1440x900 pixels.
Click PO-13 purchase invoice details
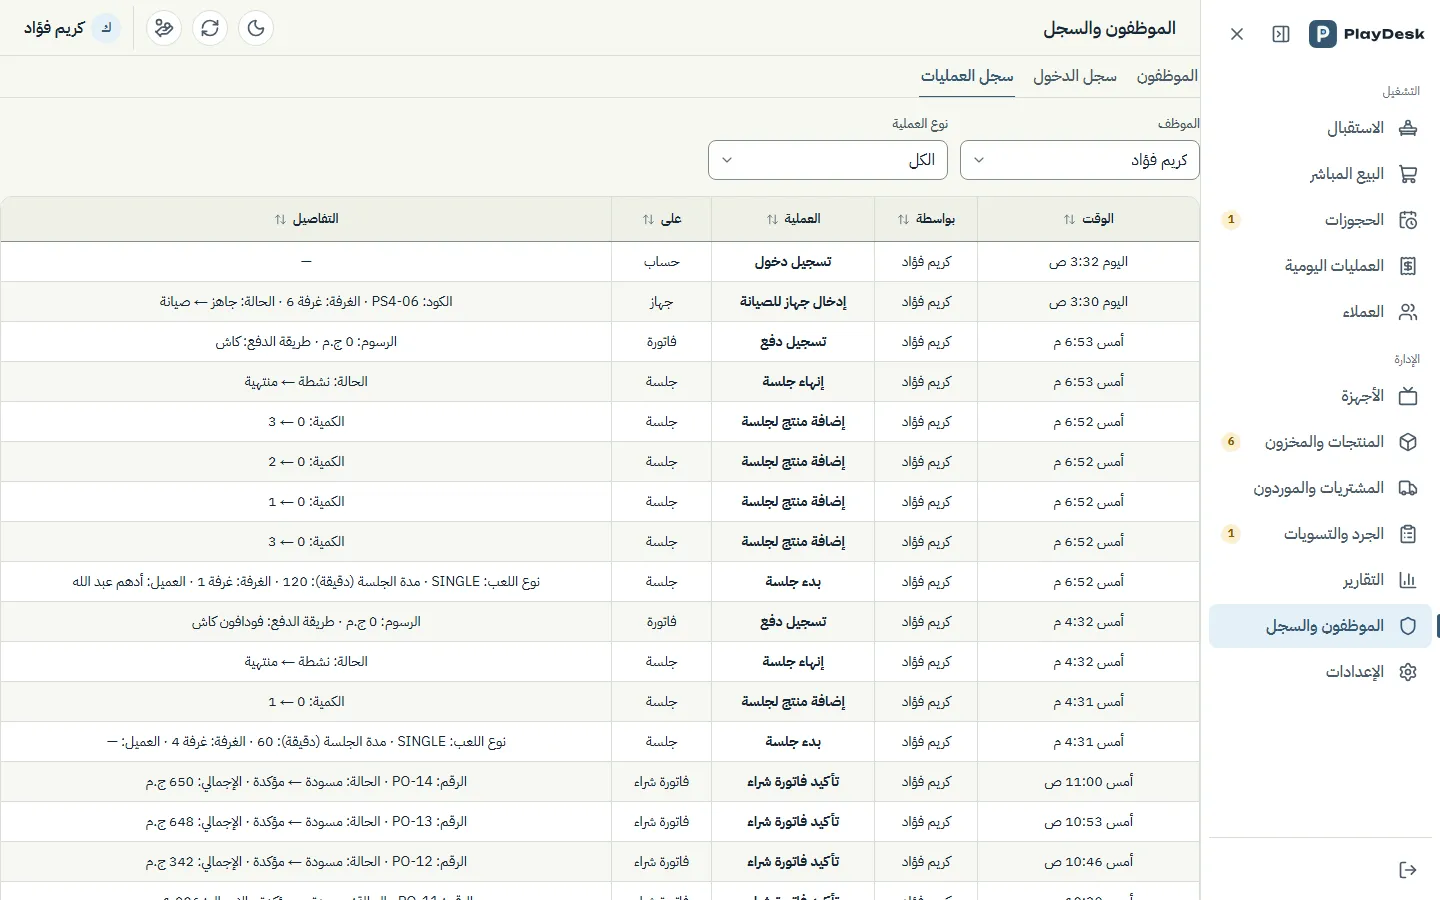[306, 822]
